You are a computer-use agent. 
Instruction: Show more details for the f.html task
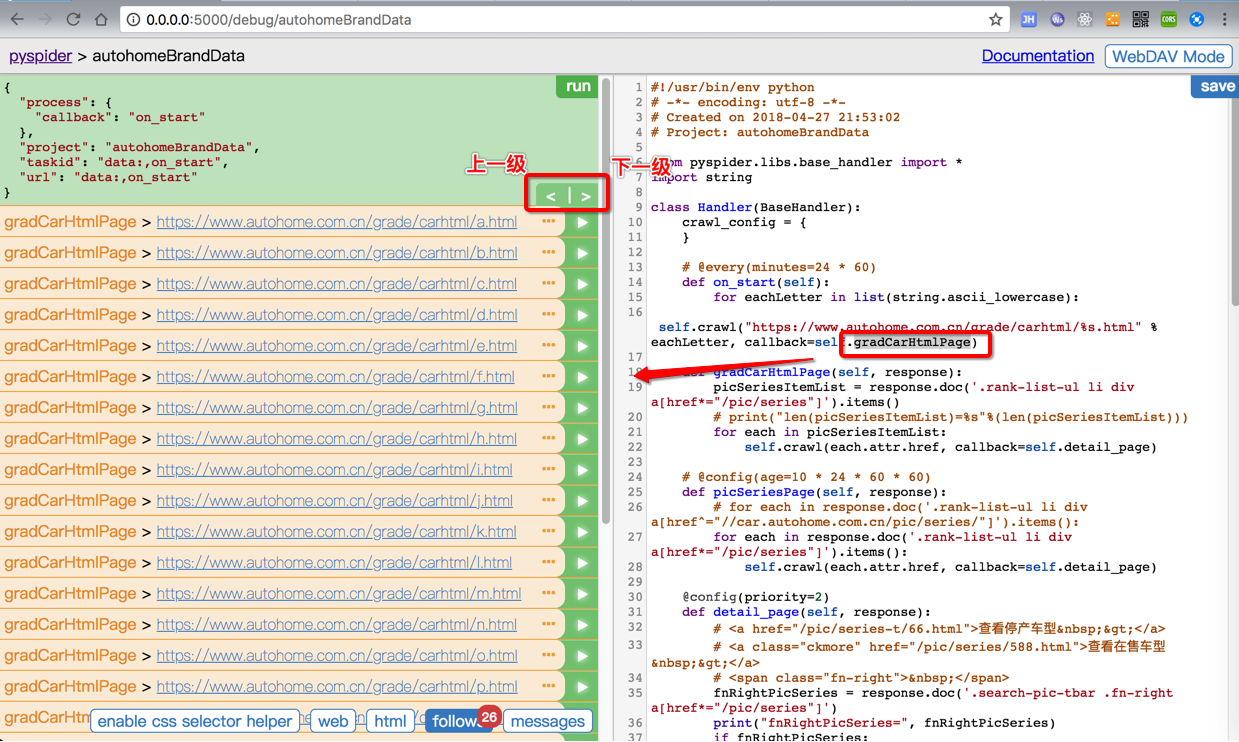point(549,377)
